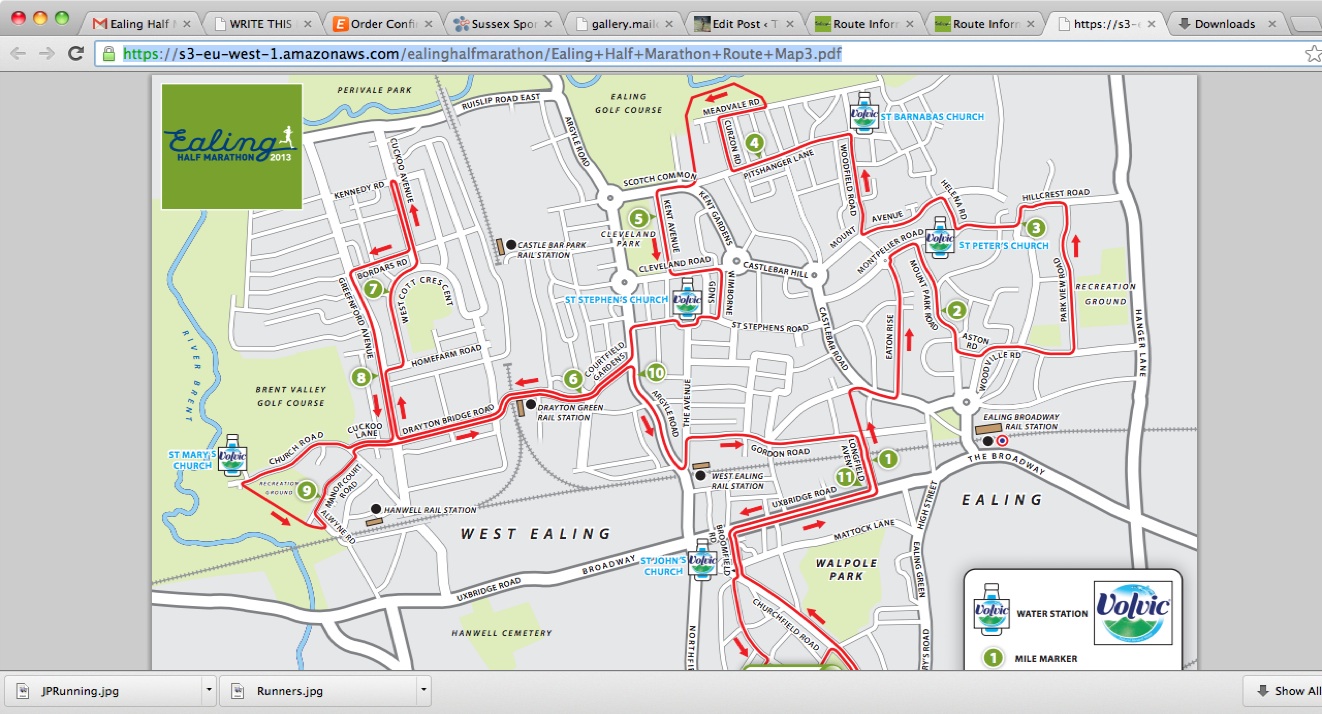The height and width of the screenshot is (714, 1322).
Task: Click the Ealing Half Marathon 2013 logo
Action: (232, 146)
